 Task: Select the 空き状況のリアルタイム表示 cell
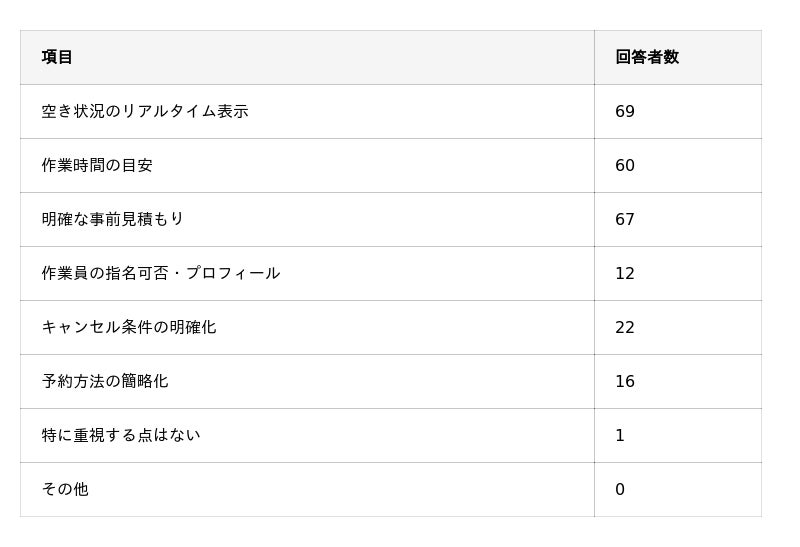pos(145,111)
